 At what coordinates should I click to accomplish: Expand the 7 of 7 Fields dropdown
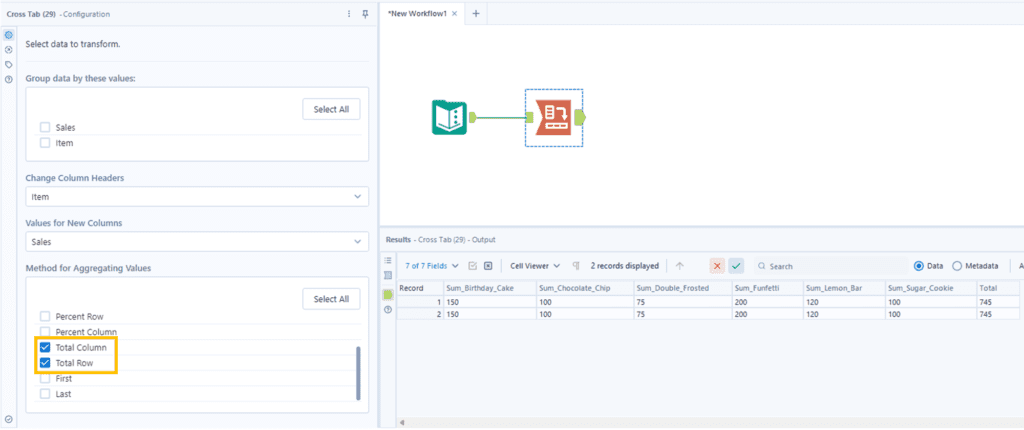432,266
